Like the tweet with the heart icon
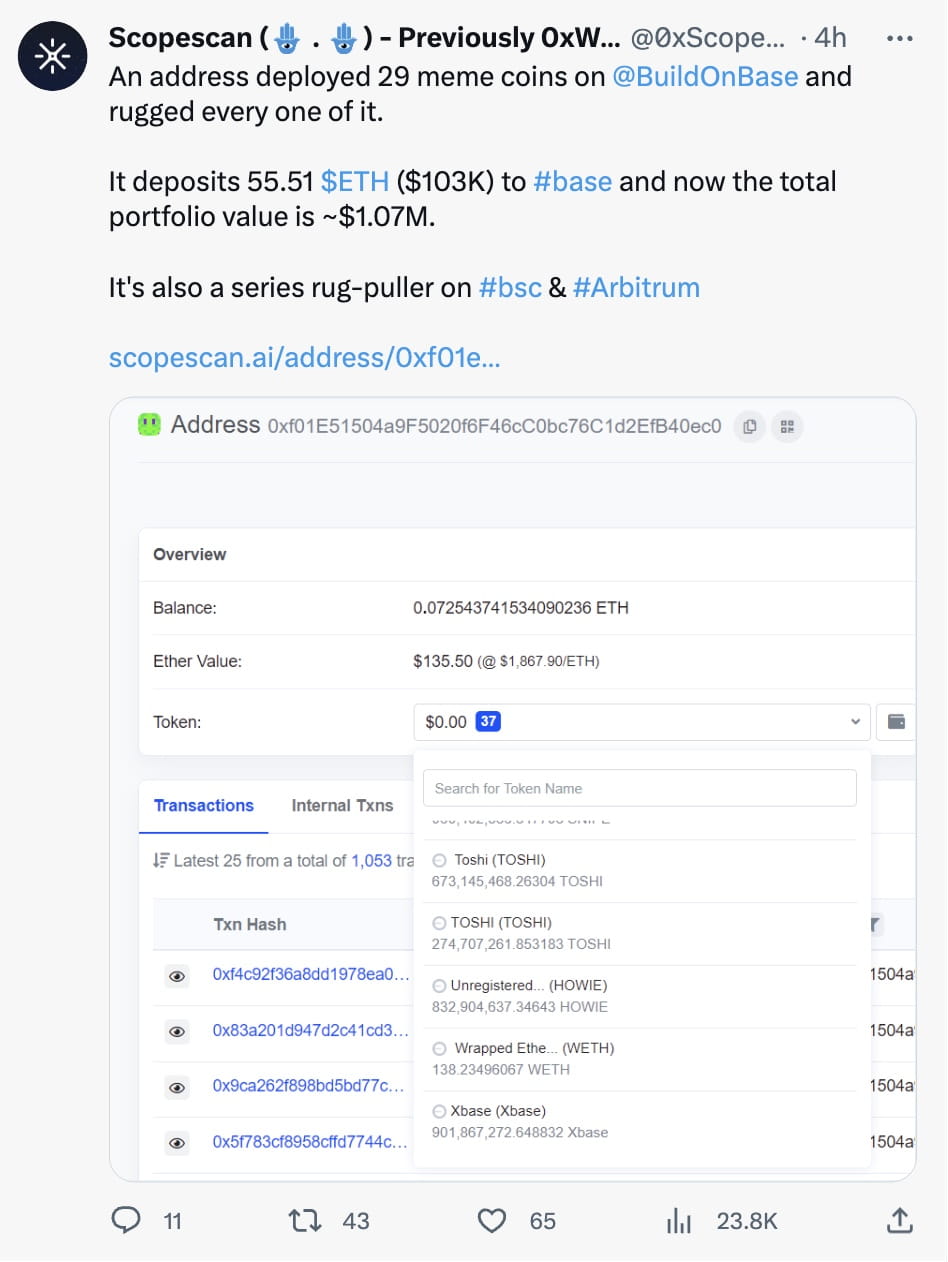 (x=491, y=1220)
